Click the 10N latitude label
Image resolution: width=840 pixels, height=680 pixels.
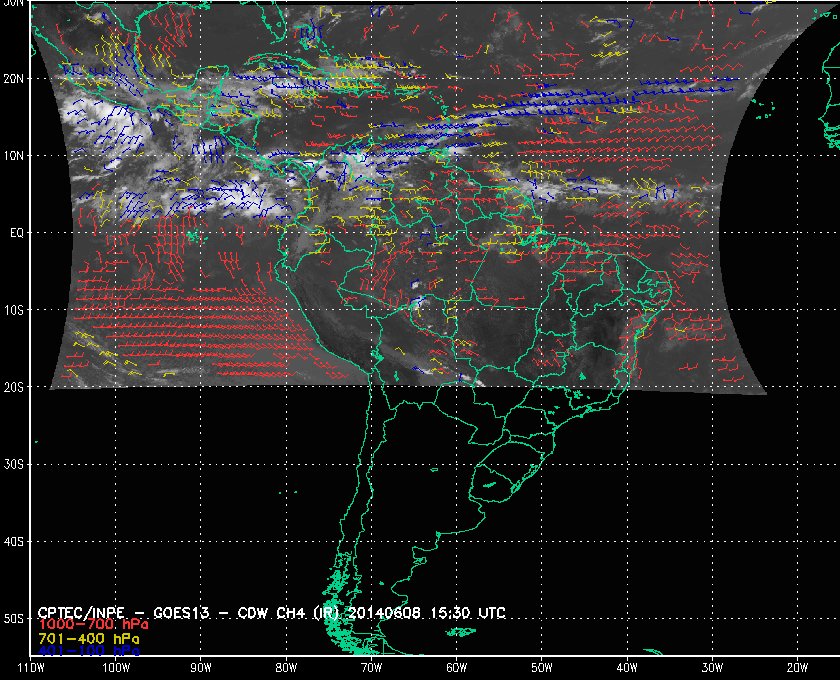pos(13,156)
